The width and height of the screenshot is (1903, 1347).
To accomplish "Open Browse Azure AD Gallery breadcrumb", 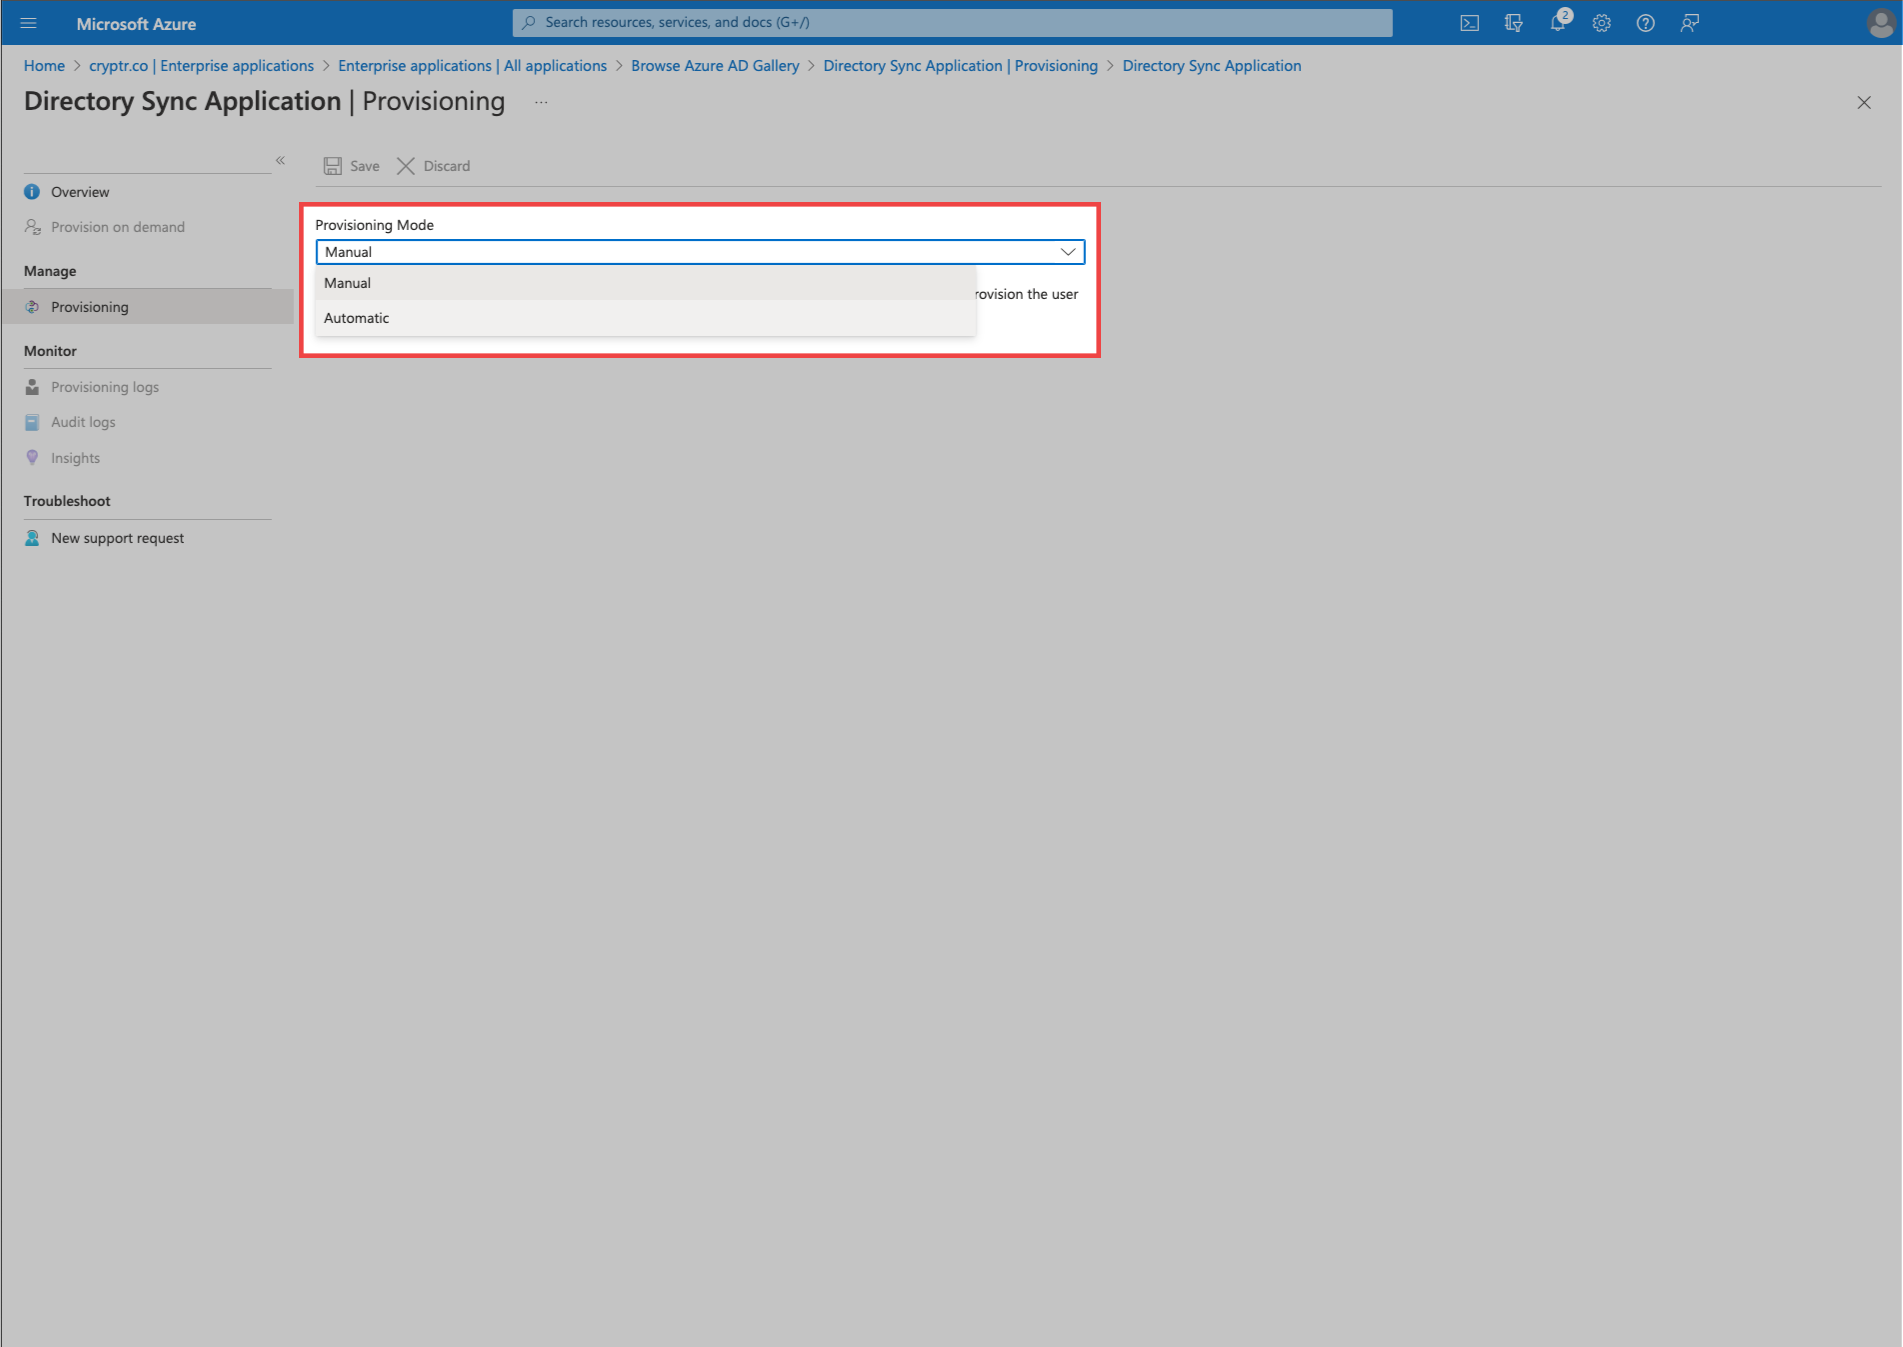I will coord(715,66).
